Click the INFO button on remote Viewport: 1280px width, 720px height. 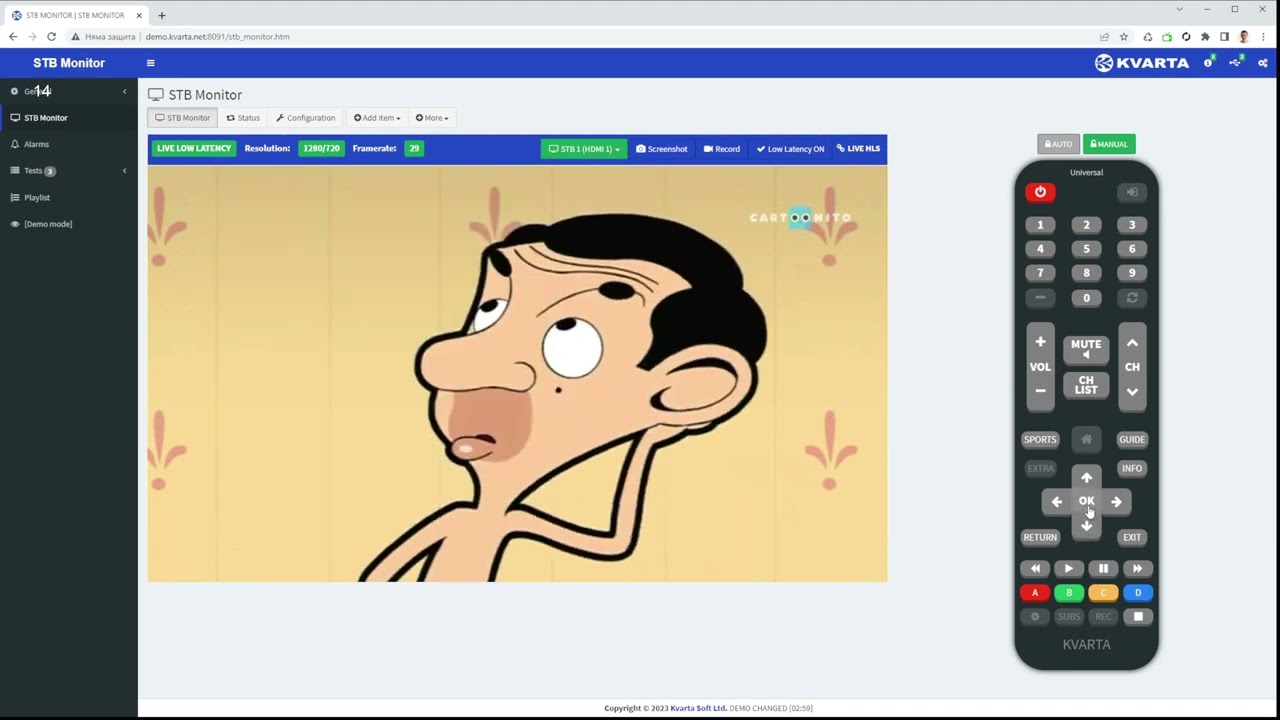click(x=1132, y=468)
